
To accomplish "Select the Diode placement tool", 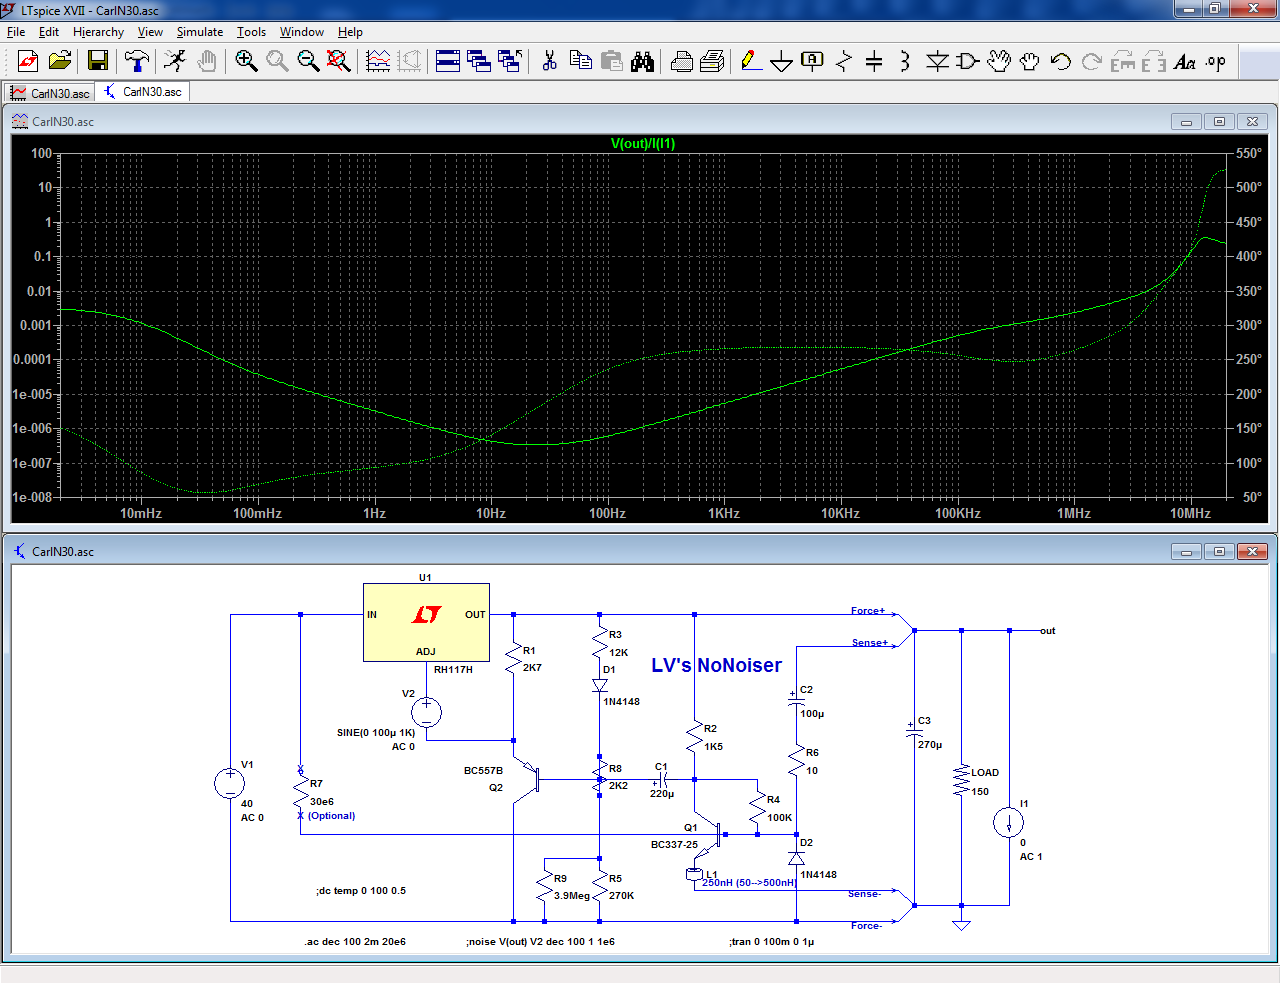I will point(937,62).
